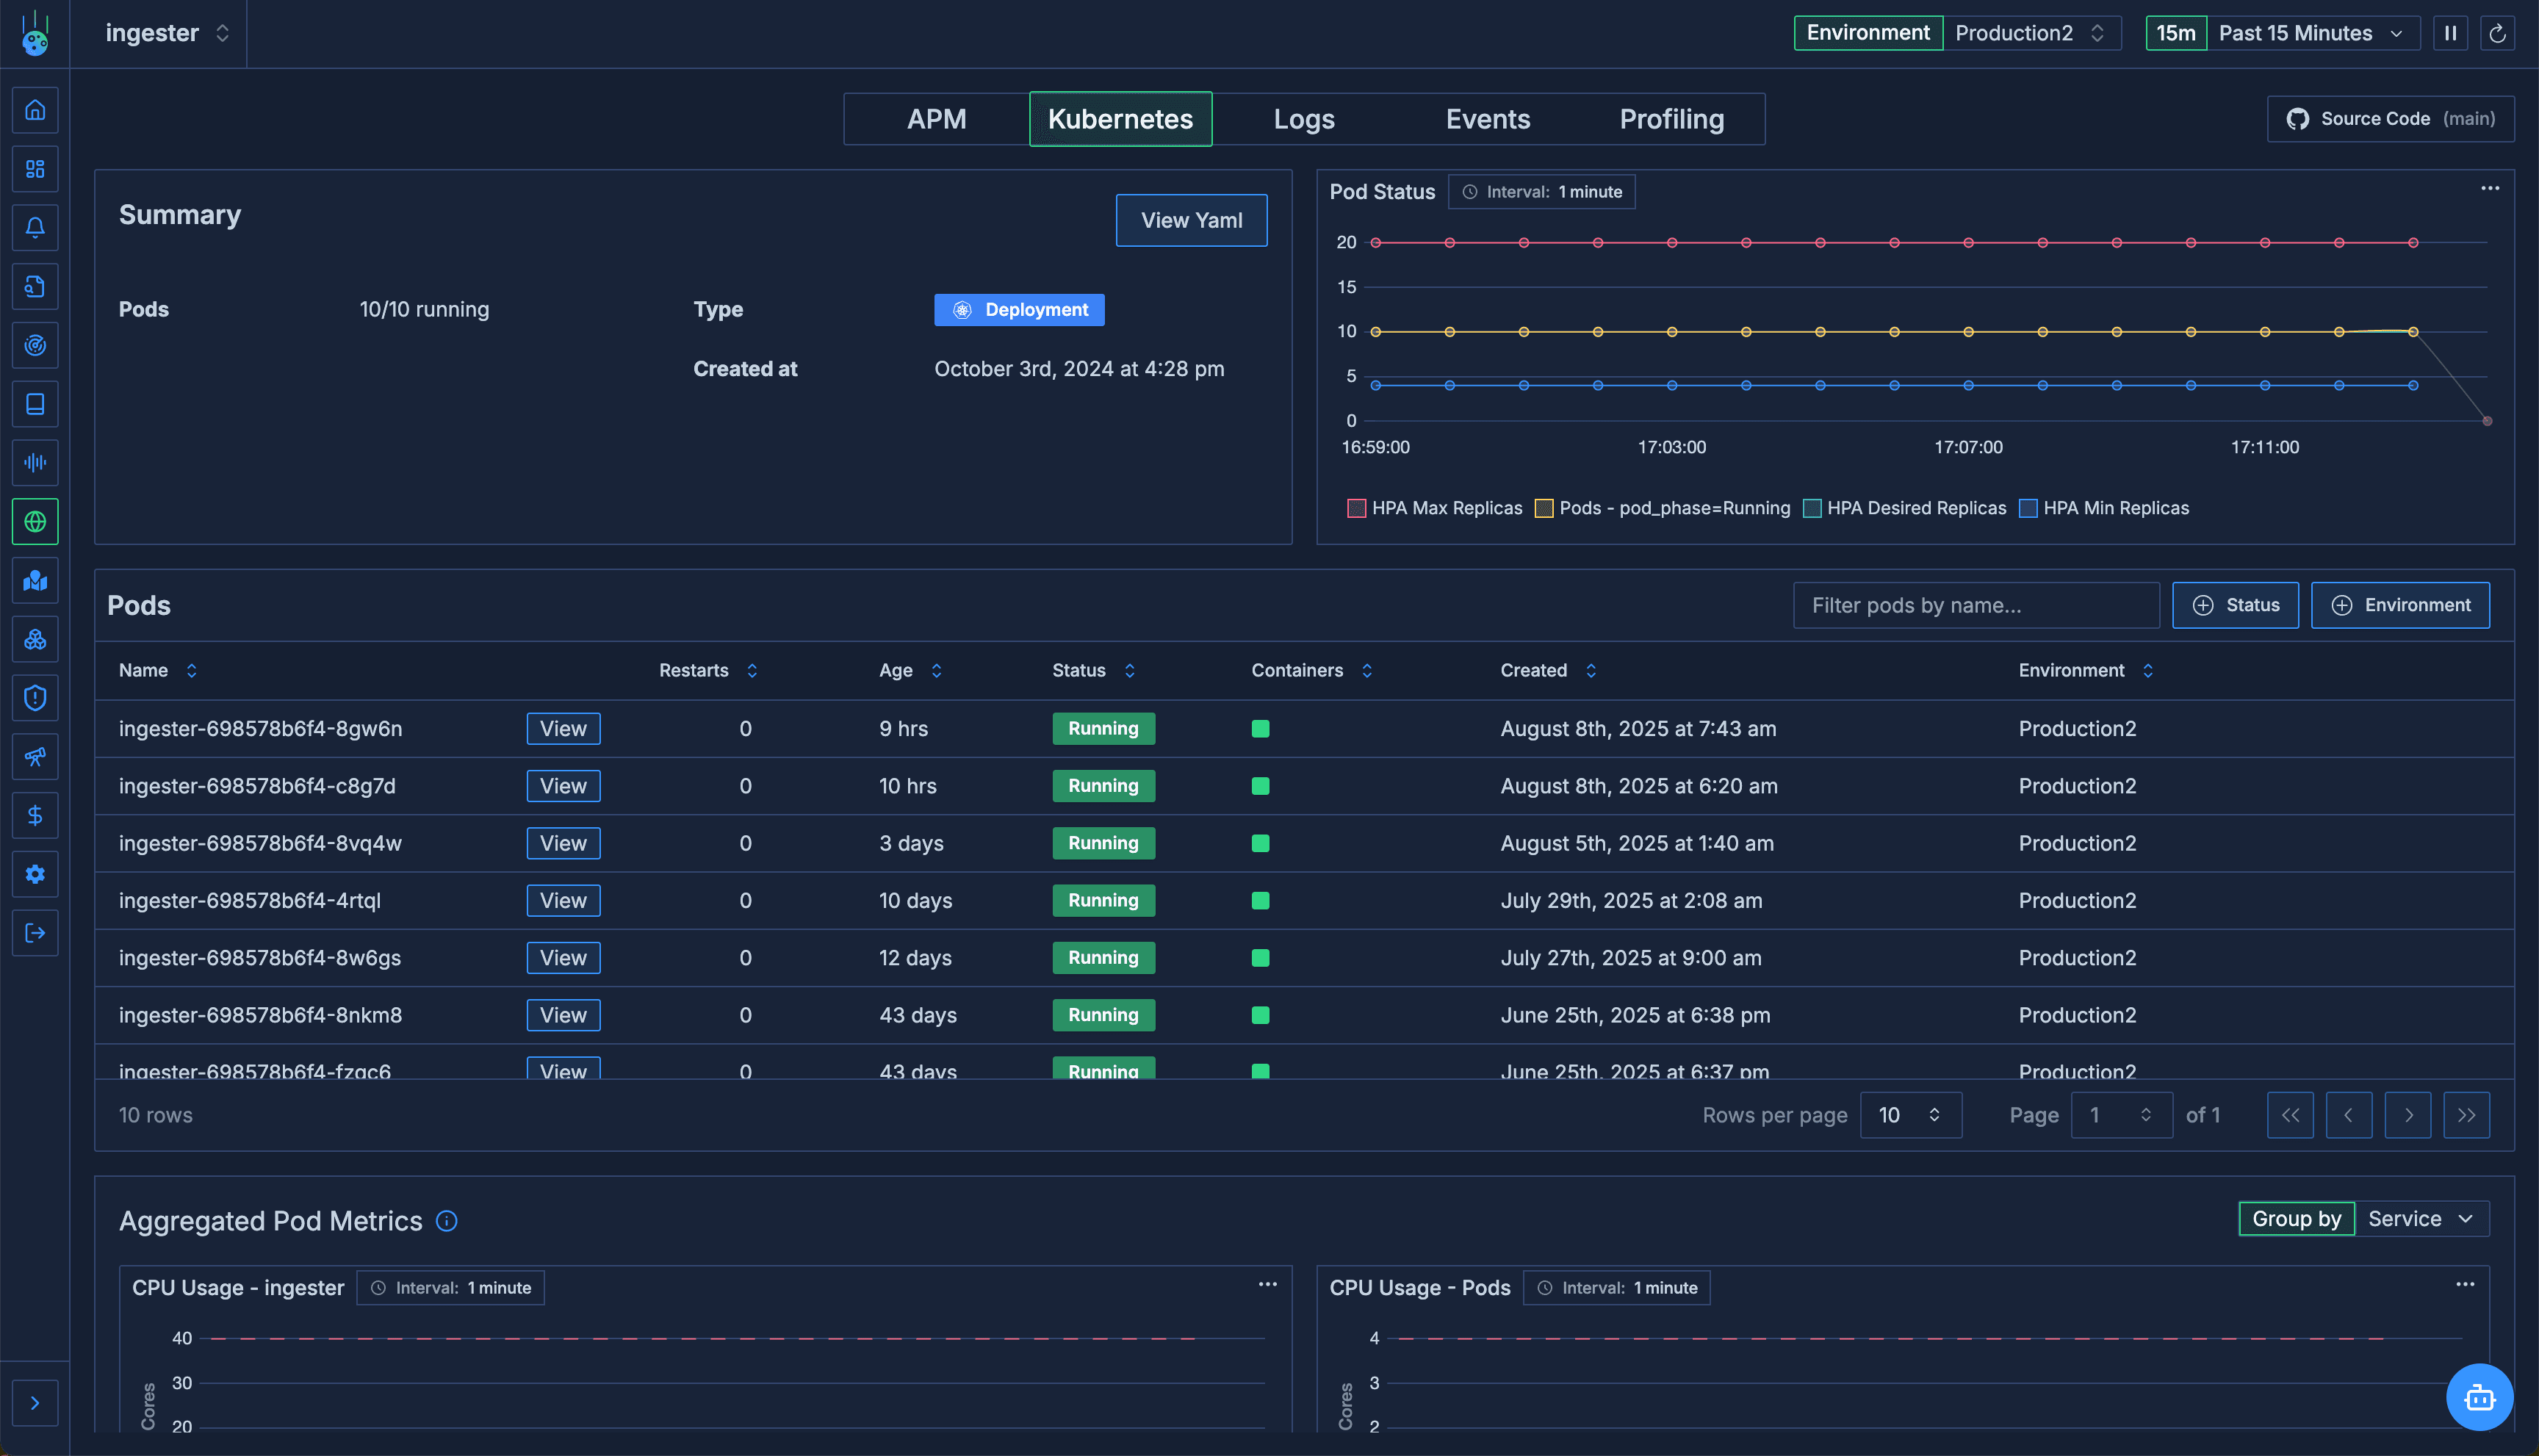The image size is (2539, 1456).
Task: Add an Environment filter to pods
Action: click(2400, 605)
